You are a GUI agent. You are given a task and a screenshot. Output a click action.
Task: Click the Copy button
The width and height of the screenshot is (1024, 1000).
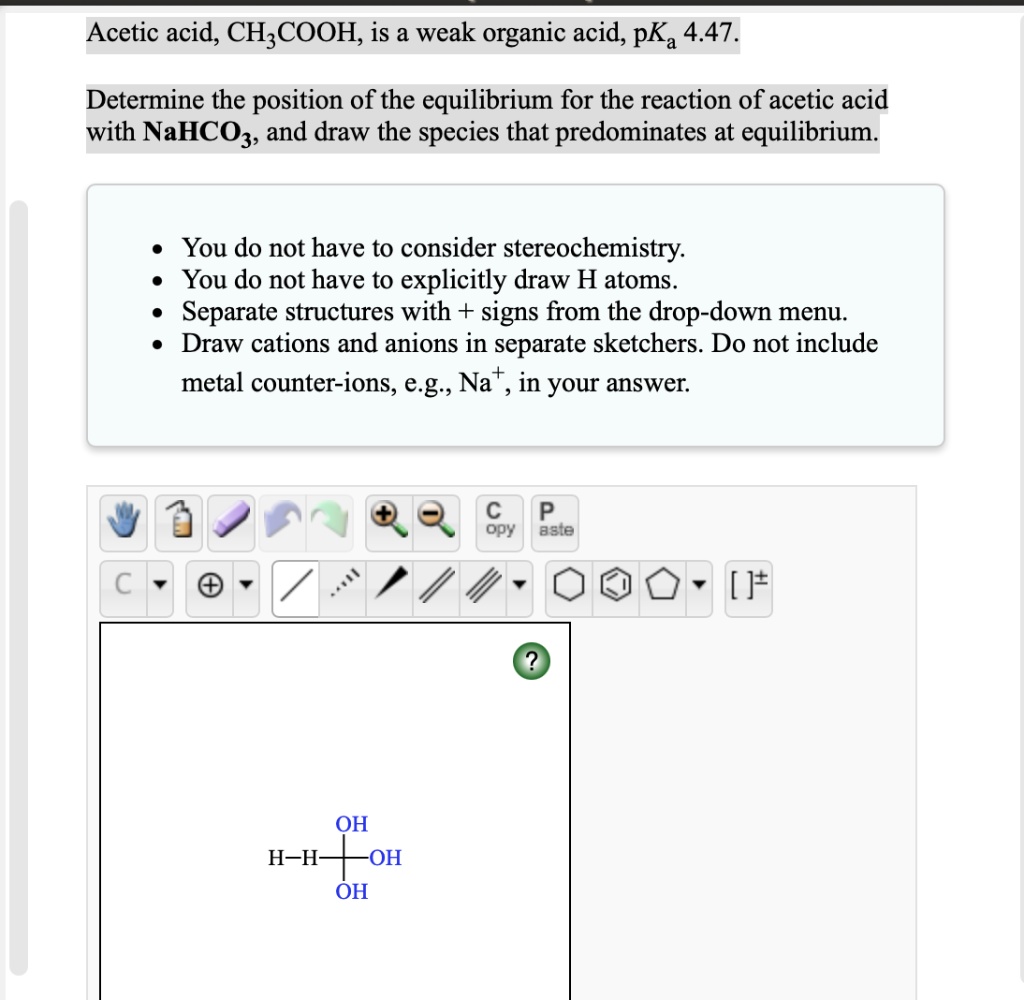[x=499, y=521]
